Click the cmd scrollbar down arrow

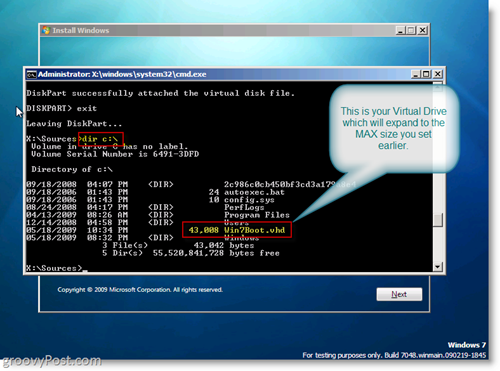438,266
